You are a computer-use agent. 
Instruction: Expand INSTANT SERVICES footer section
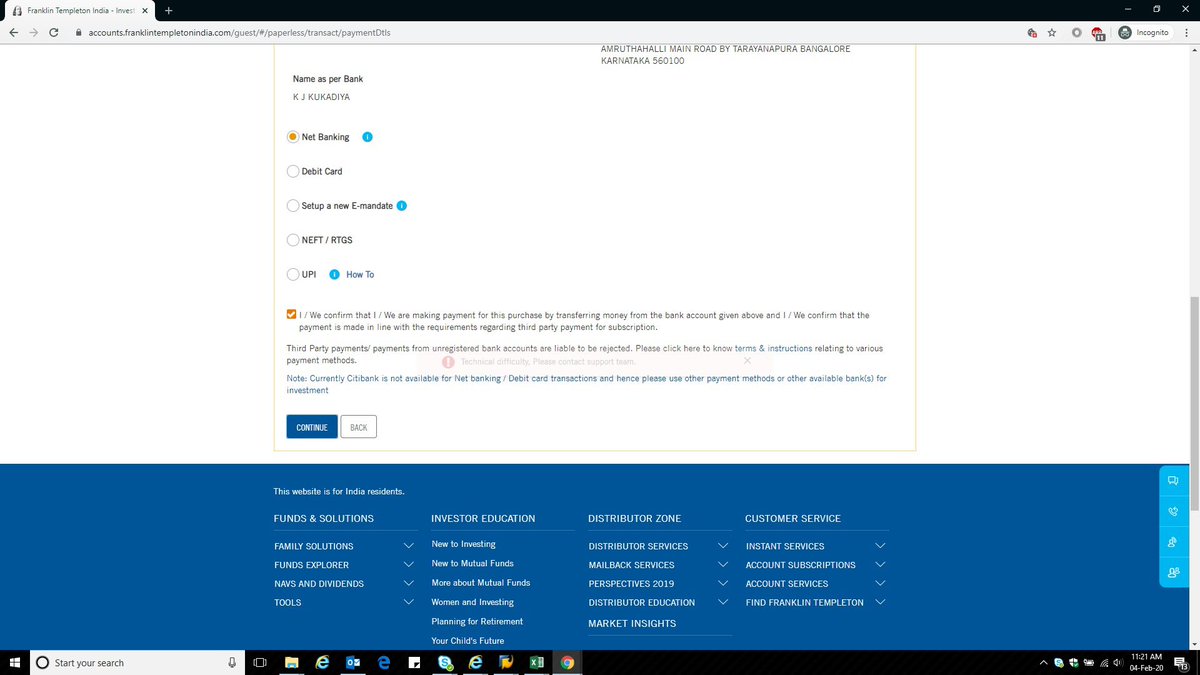pyautogui.click(x=880, y=546)
